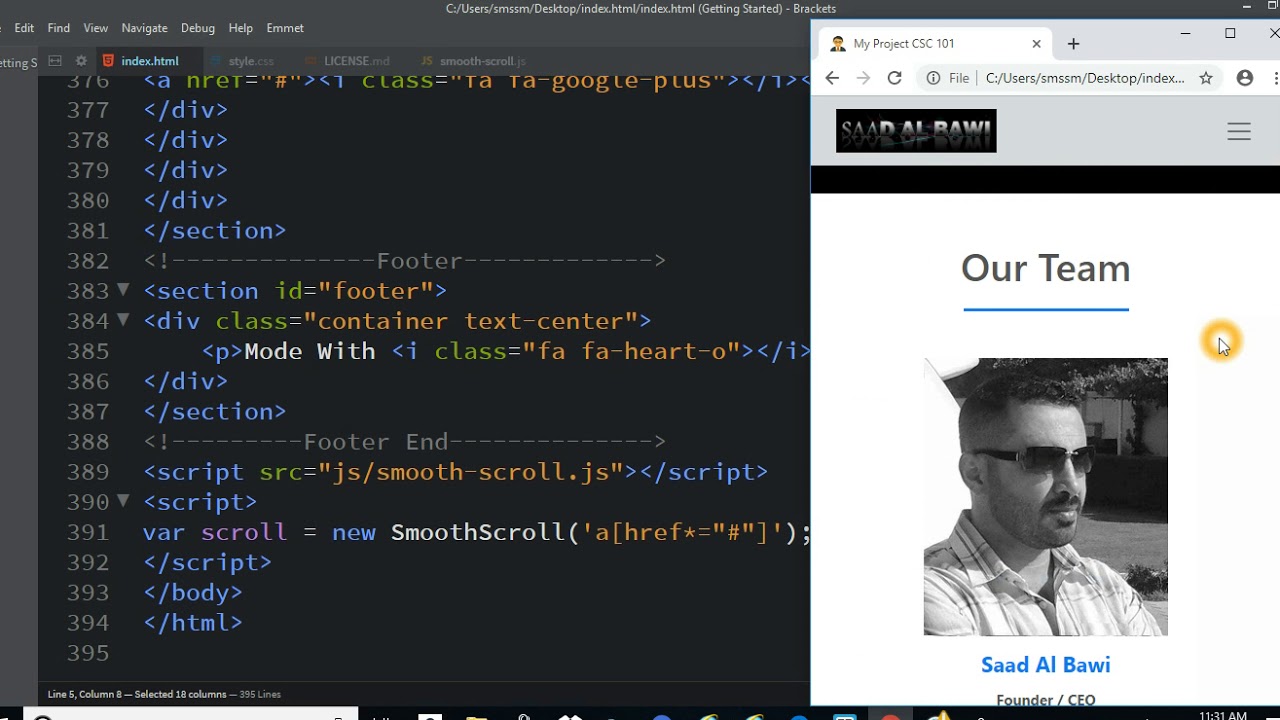Click the fa-google-plus anchor code line

coord(476,82)
